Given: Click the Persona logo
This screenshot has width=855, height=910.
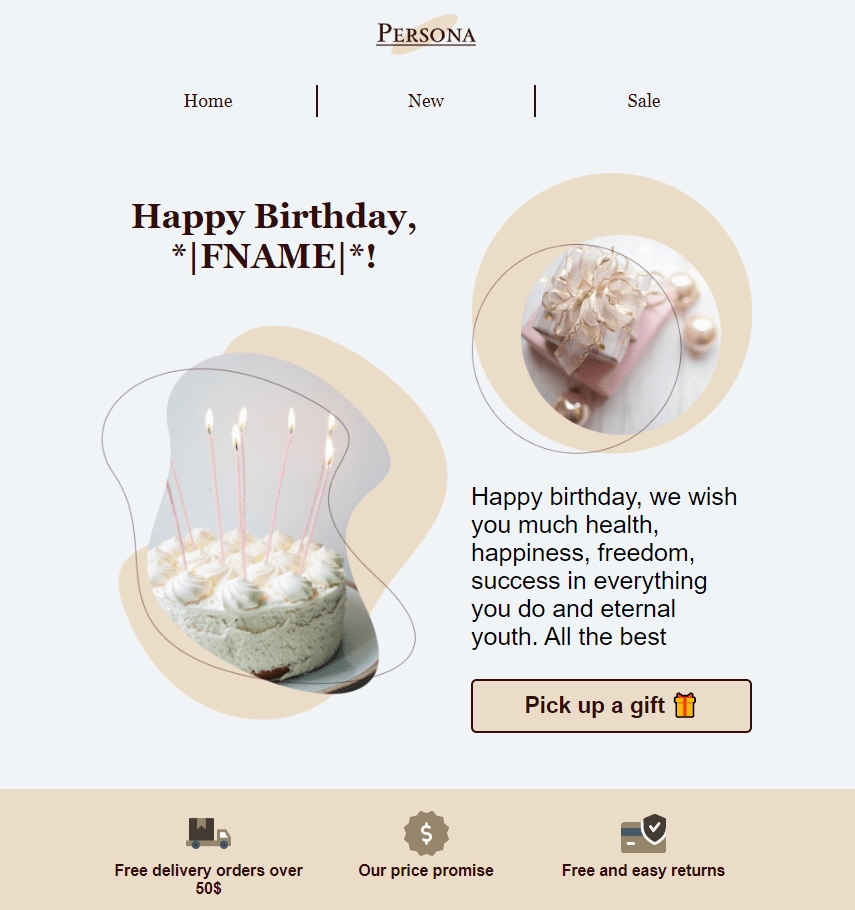Looking at the screenshot, I should tap(426, 34).
